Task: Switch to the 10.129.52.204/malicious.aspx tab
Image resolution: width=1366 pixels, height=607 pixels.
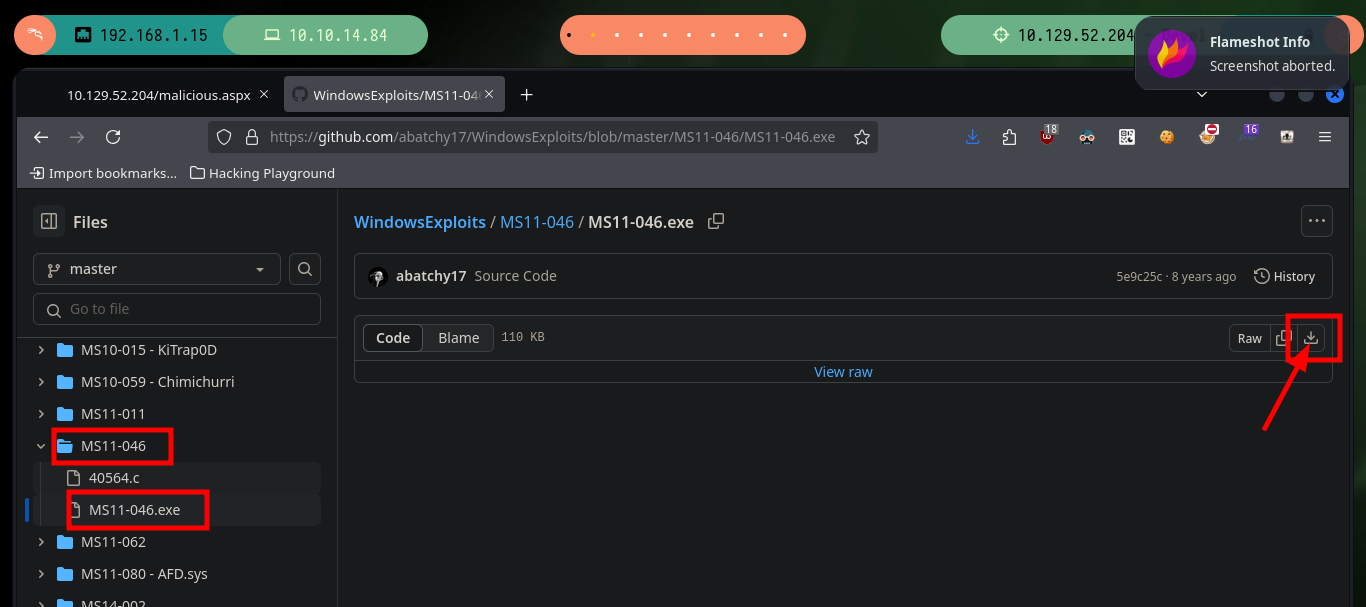Action: 159,95
